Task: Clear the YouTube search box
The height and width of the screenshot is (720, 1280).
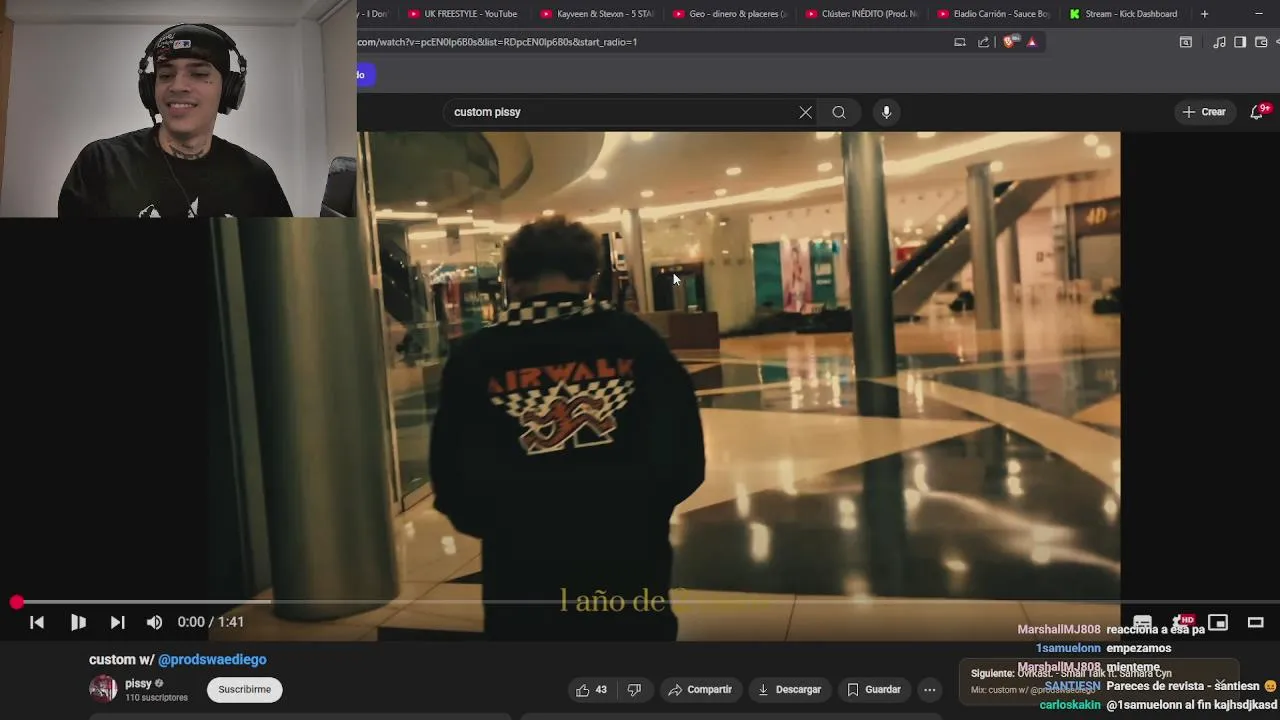Action: pyautogui.click(x=805, y=112)
